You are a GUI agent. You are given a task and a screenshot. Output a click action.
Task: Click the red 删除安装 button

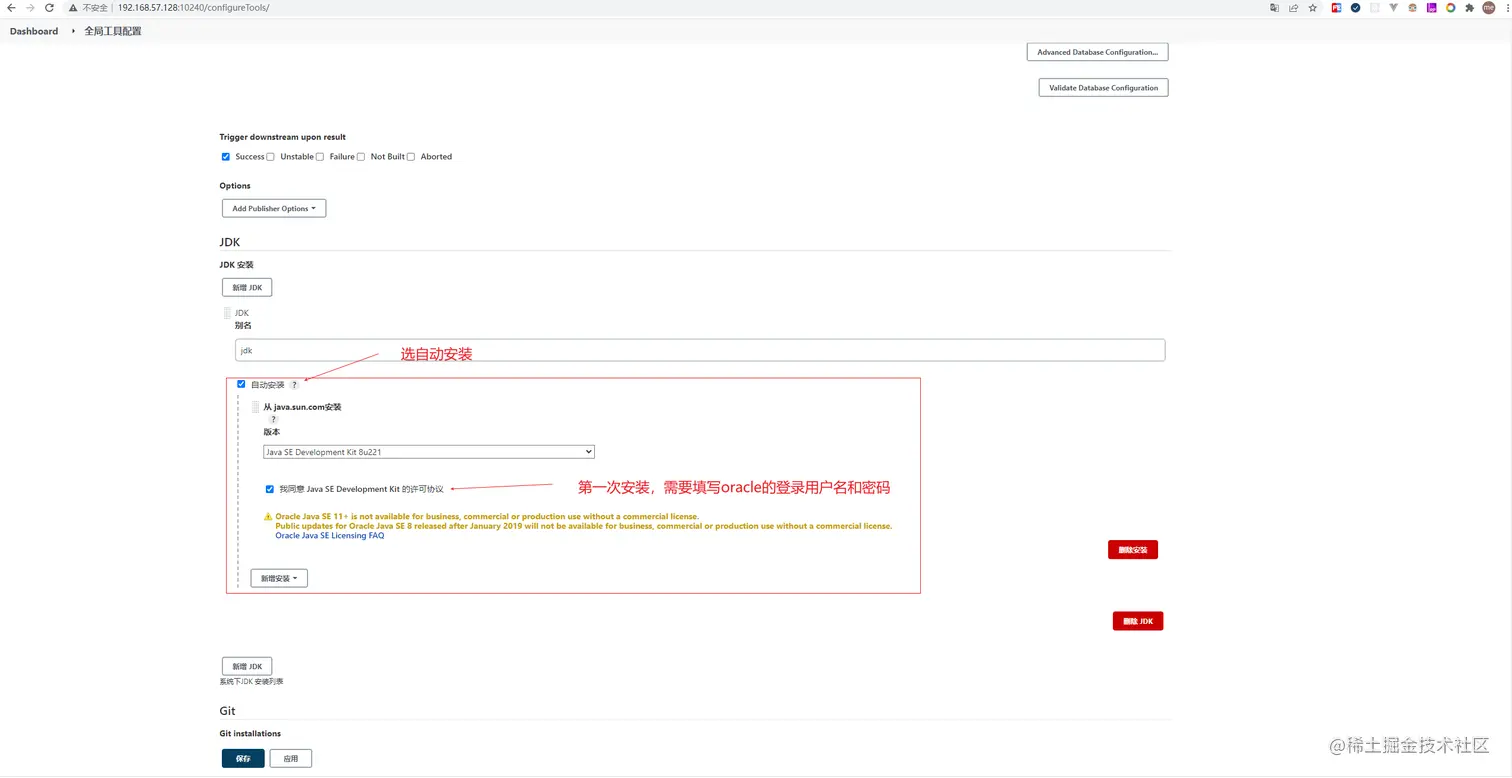pyautogui.click(x=1133, y=550)
